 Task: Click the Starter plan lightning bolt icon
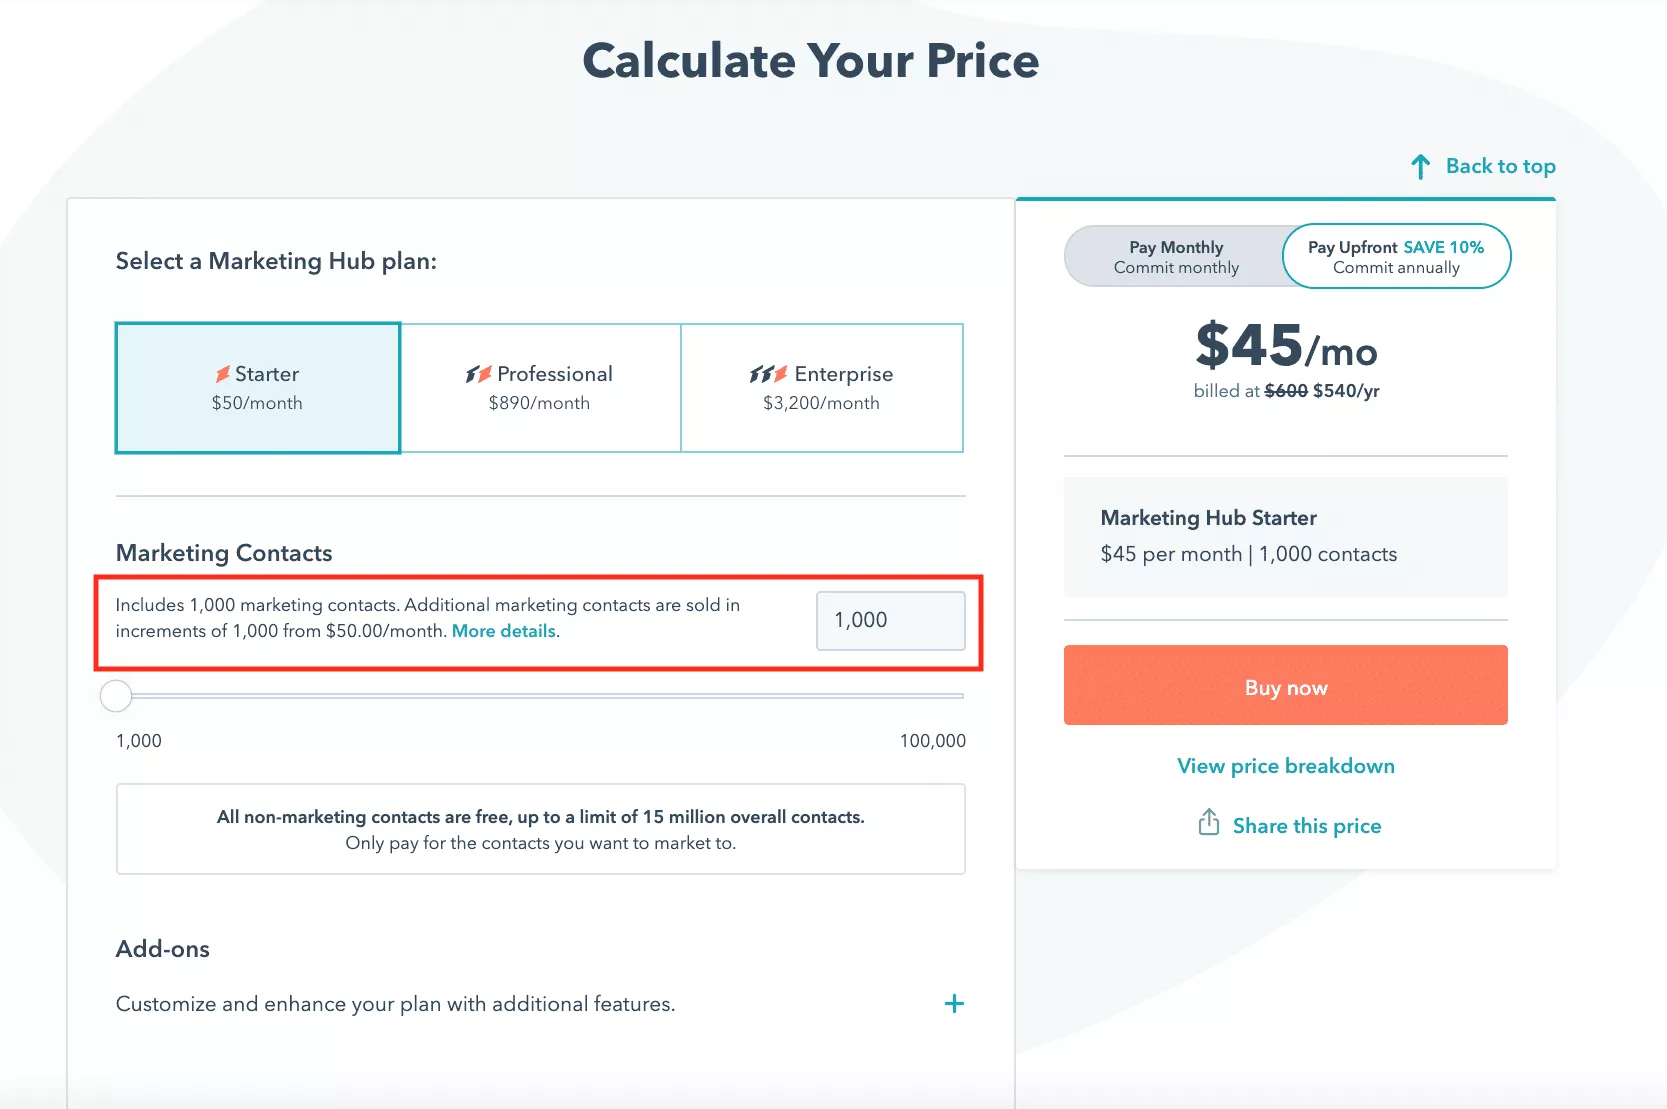point(222,374)
